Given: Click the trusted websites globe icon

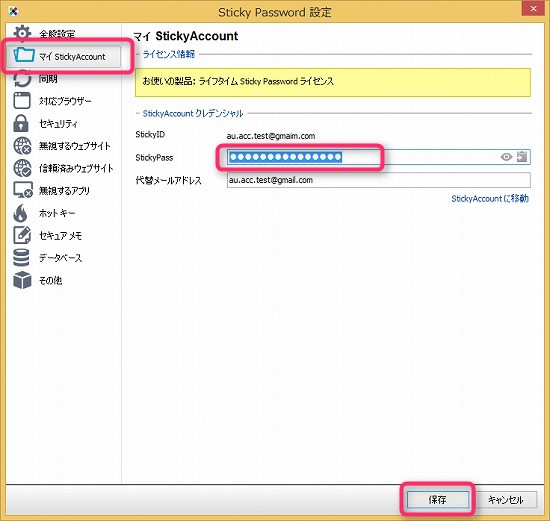Looking at the screenshot, I should (x=22, y=168).
